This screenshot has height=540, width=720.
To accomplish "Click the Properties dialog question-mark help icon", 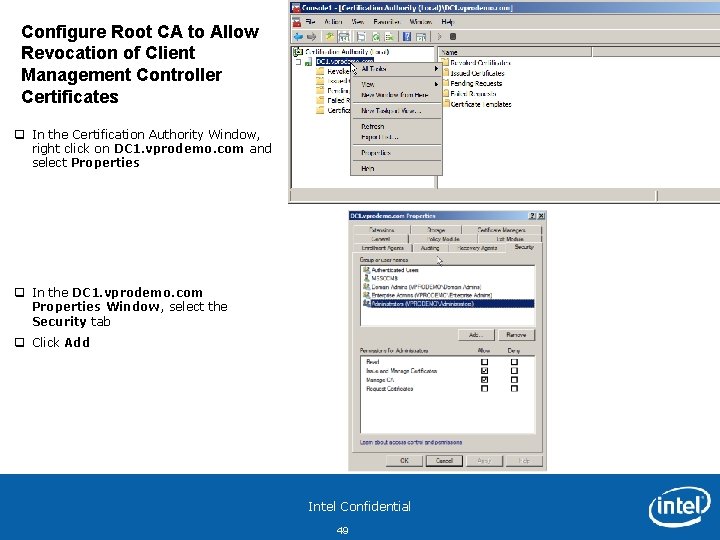I will coord(532,216).
